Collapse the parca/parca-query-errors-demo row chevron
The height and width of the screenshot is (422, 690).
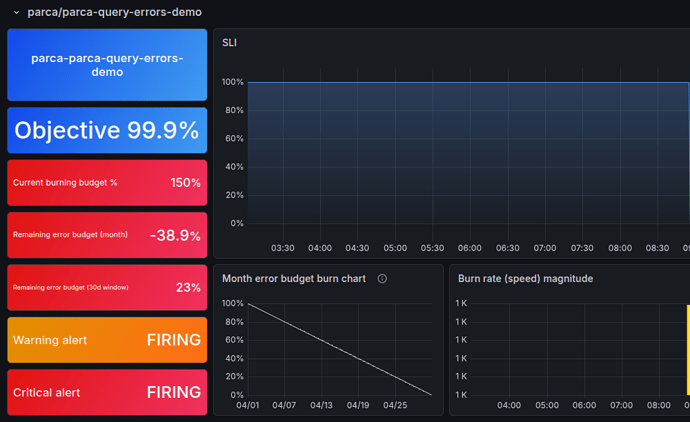16,12
